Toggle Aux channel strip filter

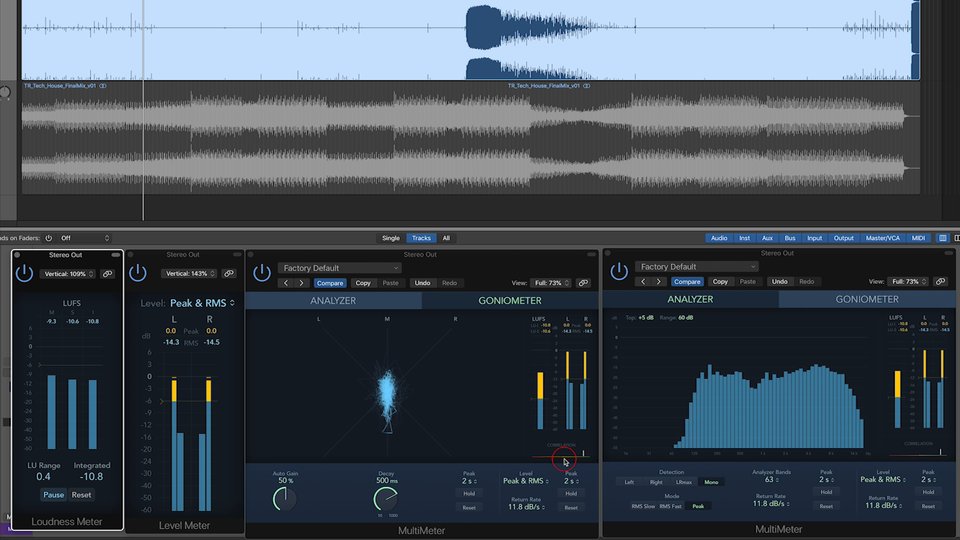tap(767, 238)
